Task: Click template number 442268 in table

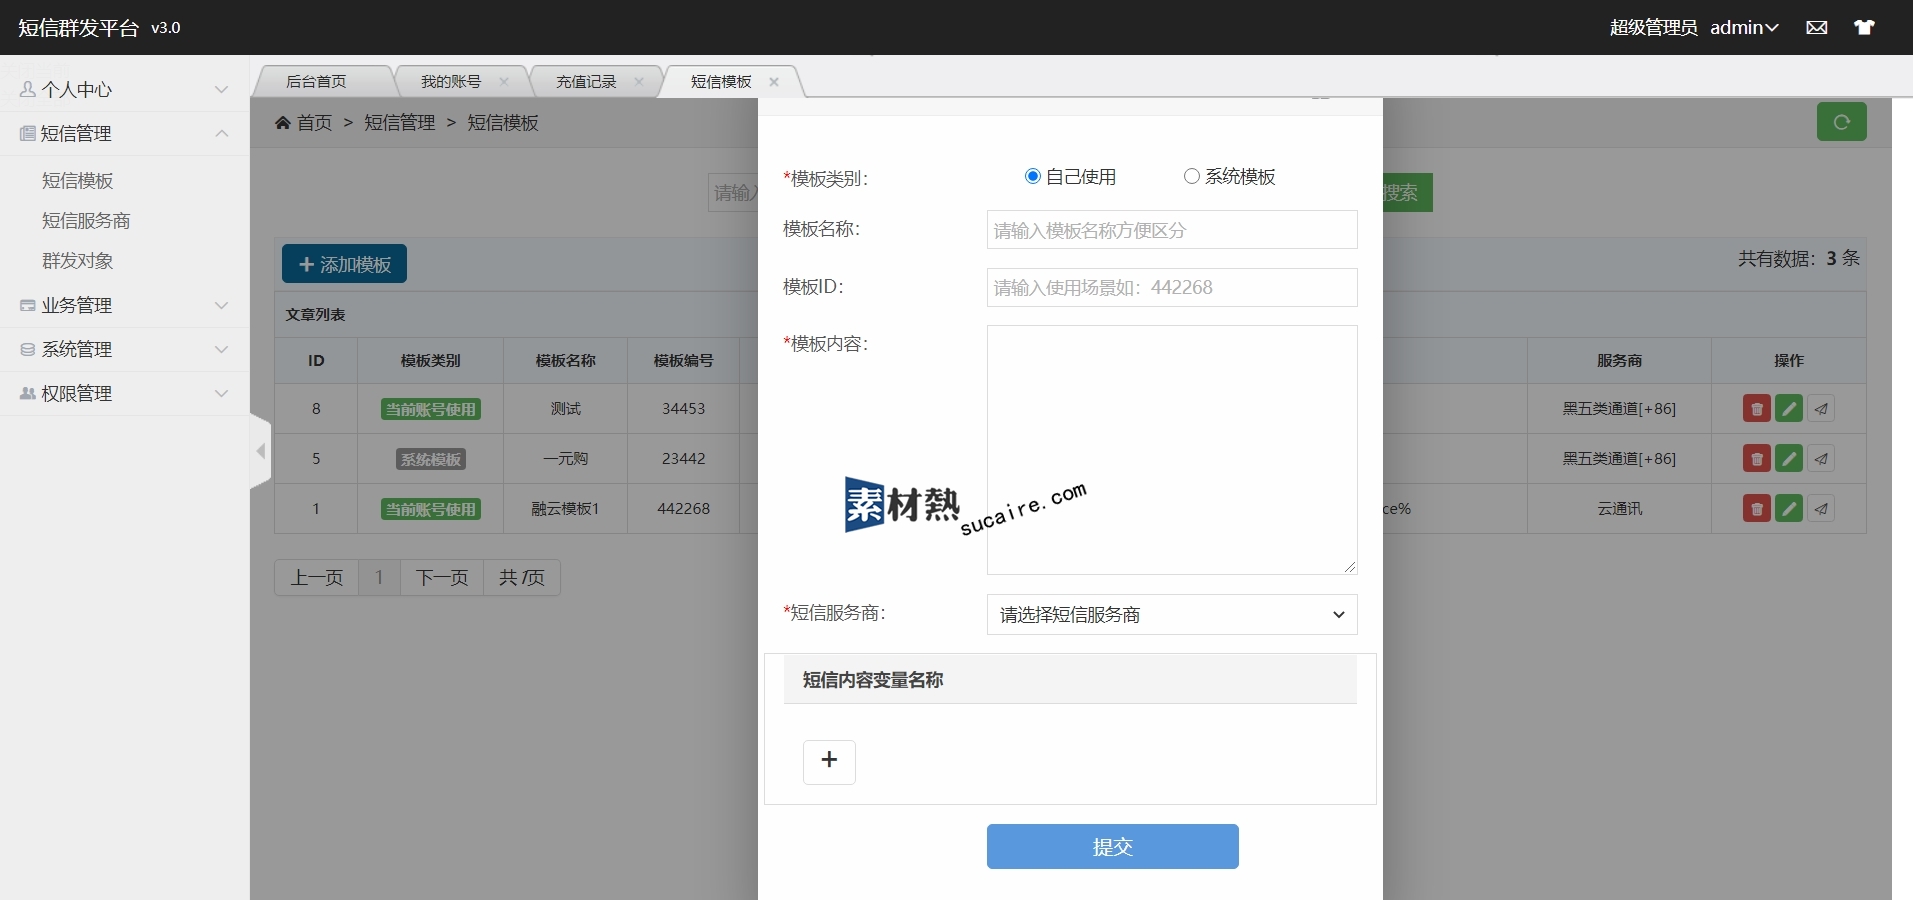Action: (x=684, y=509)
